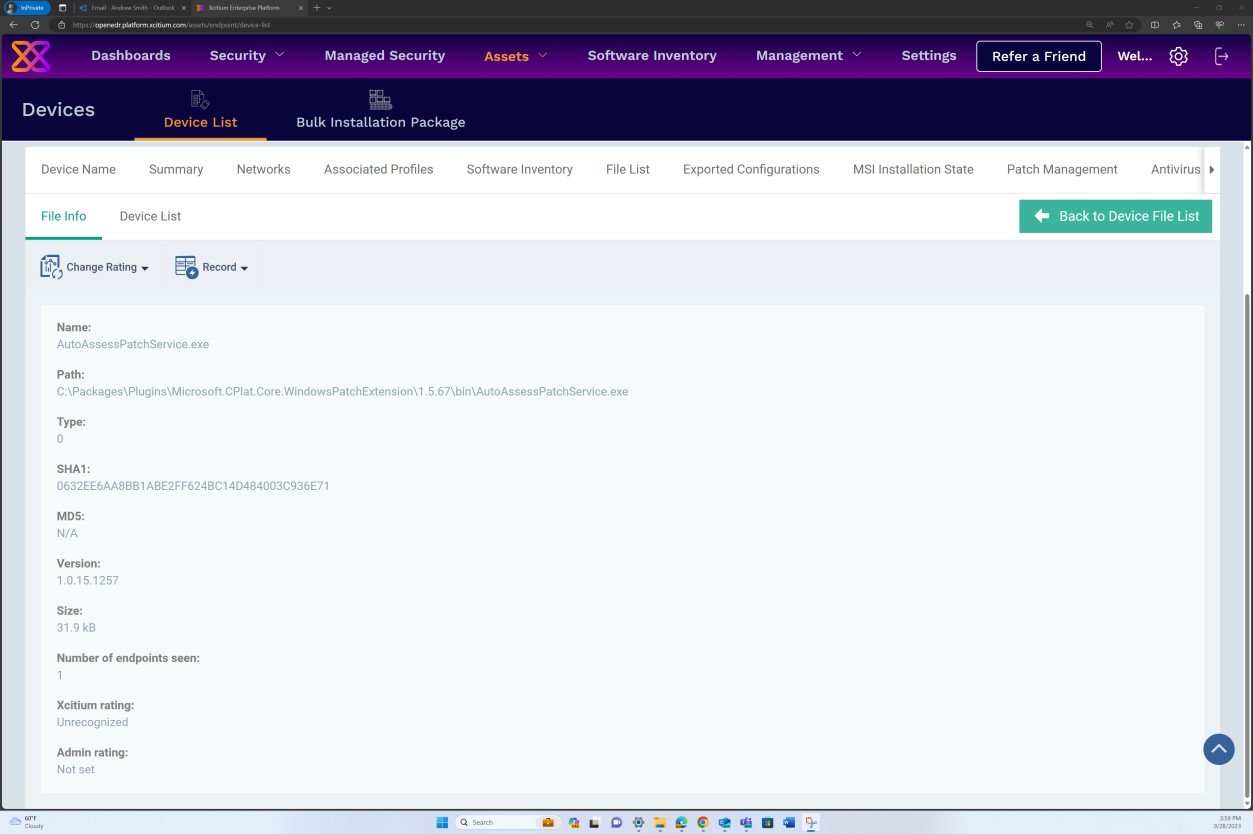Select the Device List icon above its label

pos(199,98)
